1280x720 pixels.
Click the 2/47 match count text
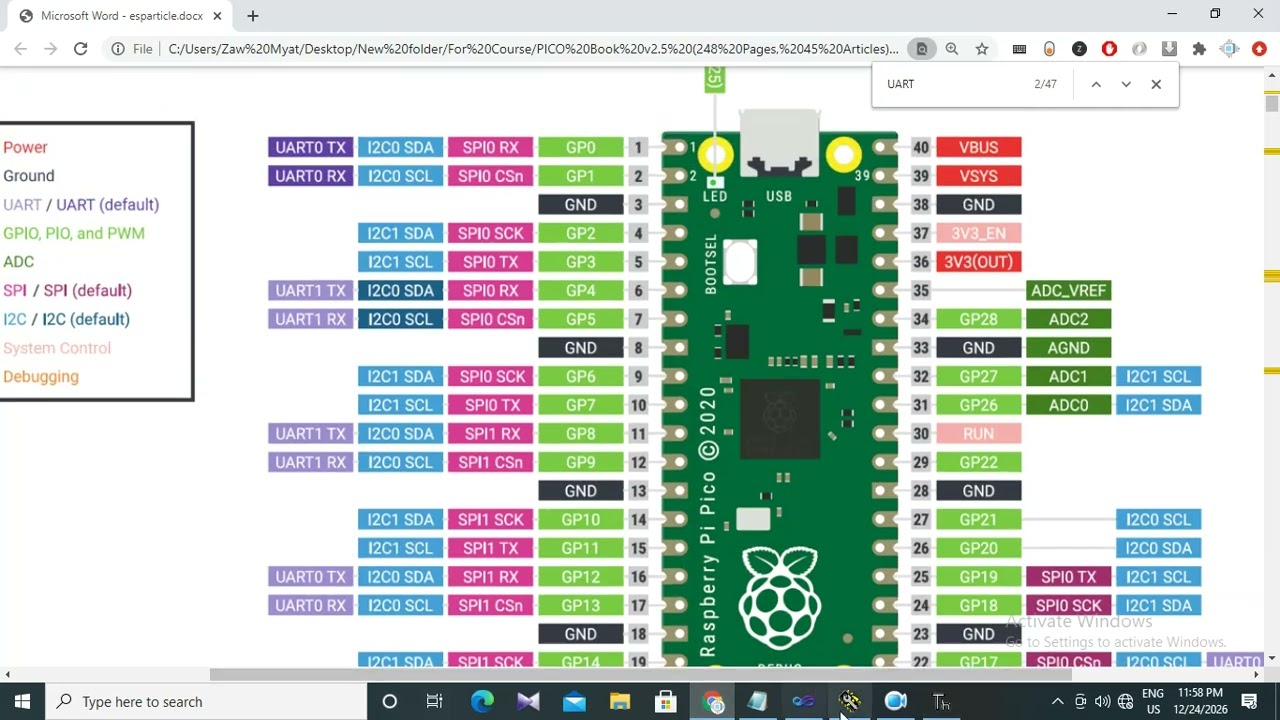pos(1045,84)
